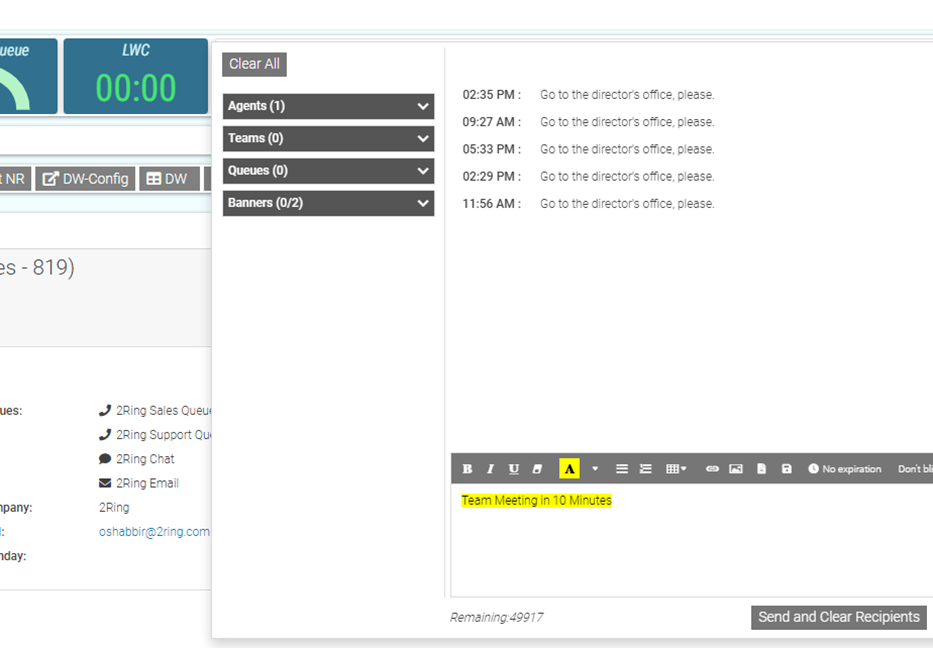
Task: Insert a hyperlink into the message
Action: click(712, 469)
